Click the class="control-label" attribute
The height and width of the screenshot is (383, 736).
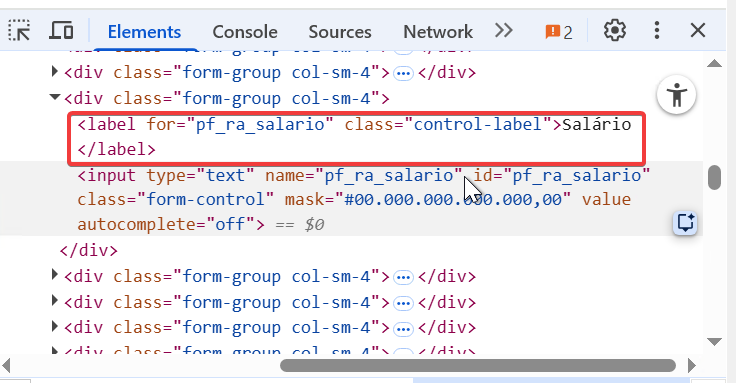point(448,124)
